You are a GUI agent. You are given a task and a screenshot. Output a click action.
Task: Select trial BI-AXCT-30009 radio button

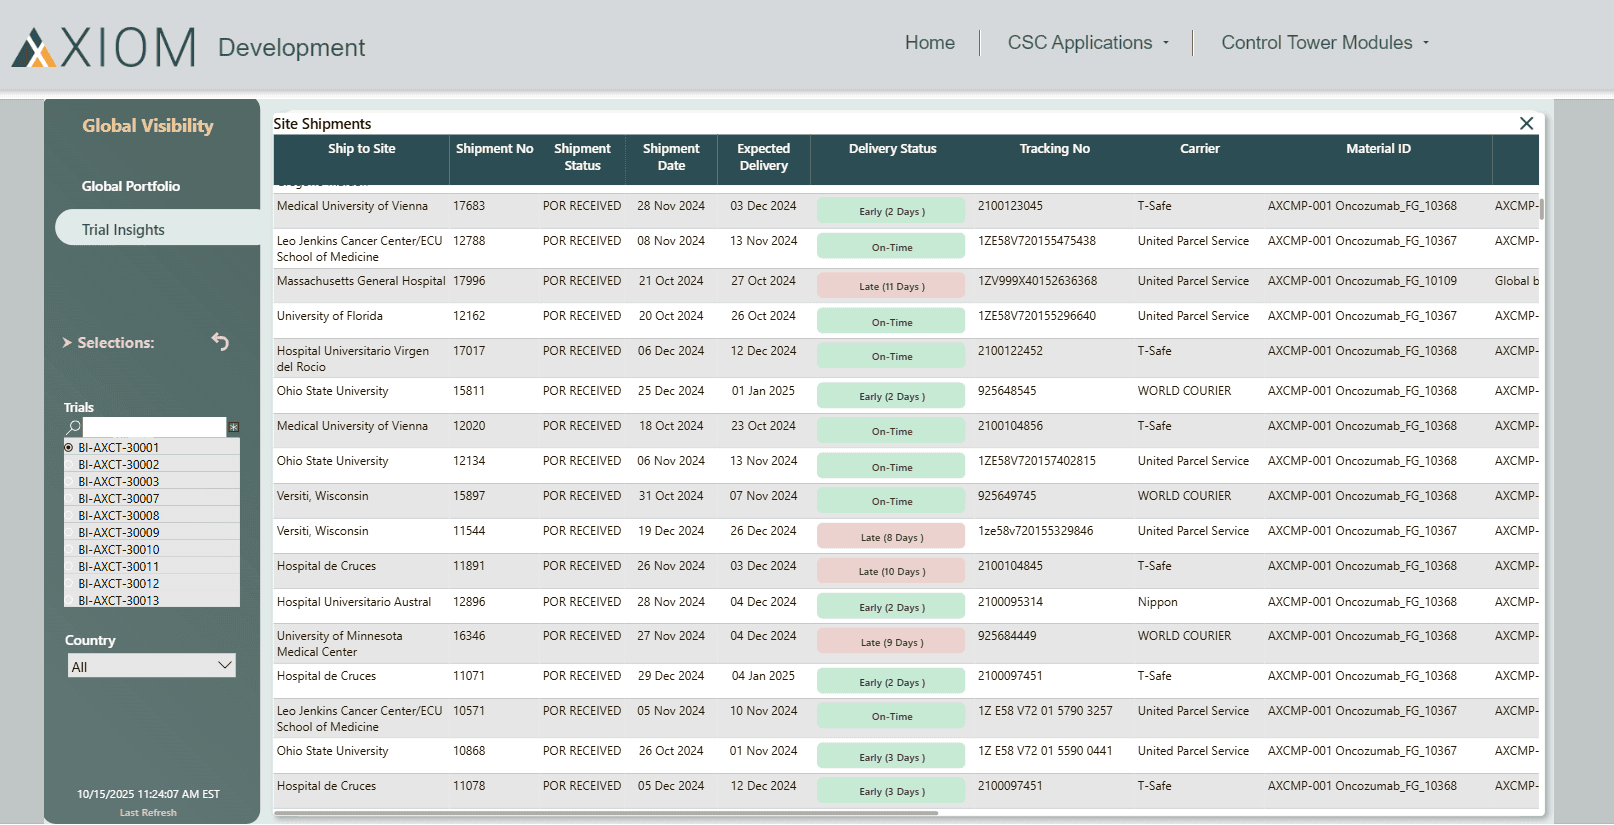coord(69,533)
